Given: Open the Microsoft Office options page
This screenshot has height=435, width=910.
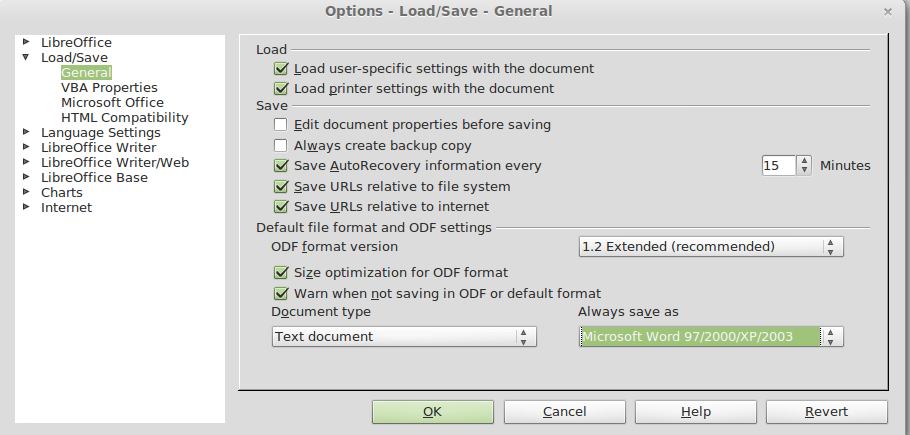Looking at the screenshot, I should coord(112,103).
